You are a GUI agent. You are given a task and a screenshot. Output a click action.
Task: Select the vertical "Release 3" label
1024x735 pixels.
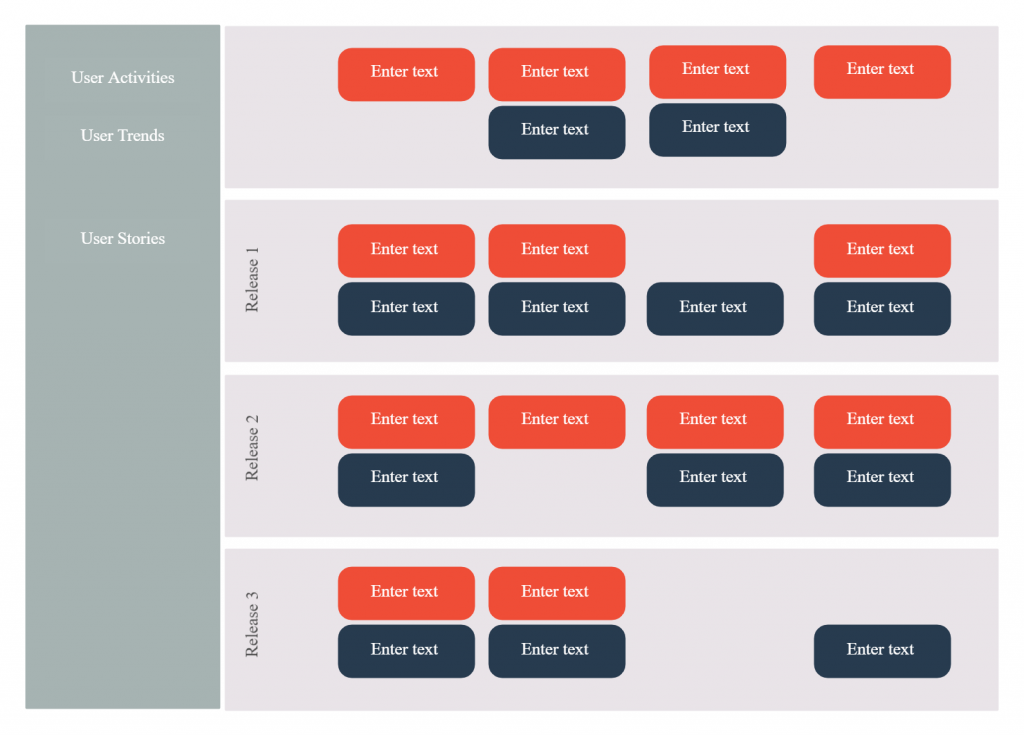(x=252, y=624)
